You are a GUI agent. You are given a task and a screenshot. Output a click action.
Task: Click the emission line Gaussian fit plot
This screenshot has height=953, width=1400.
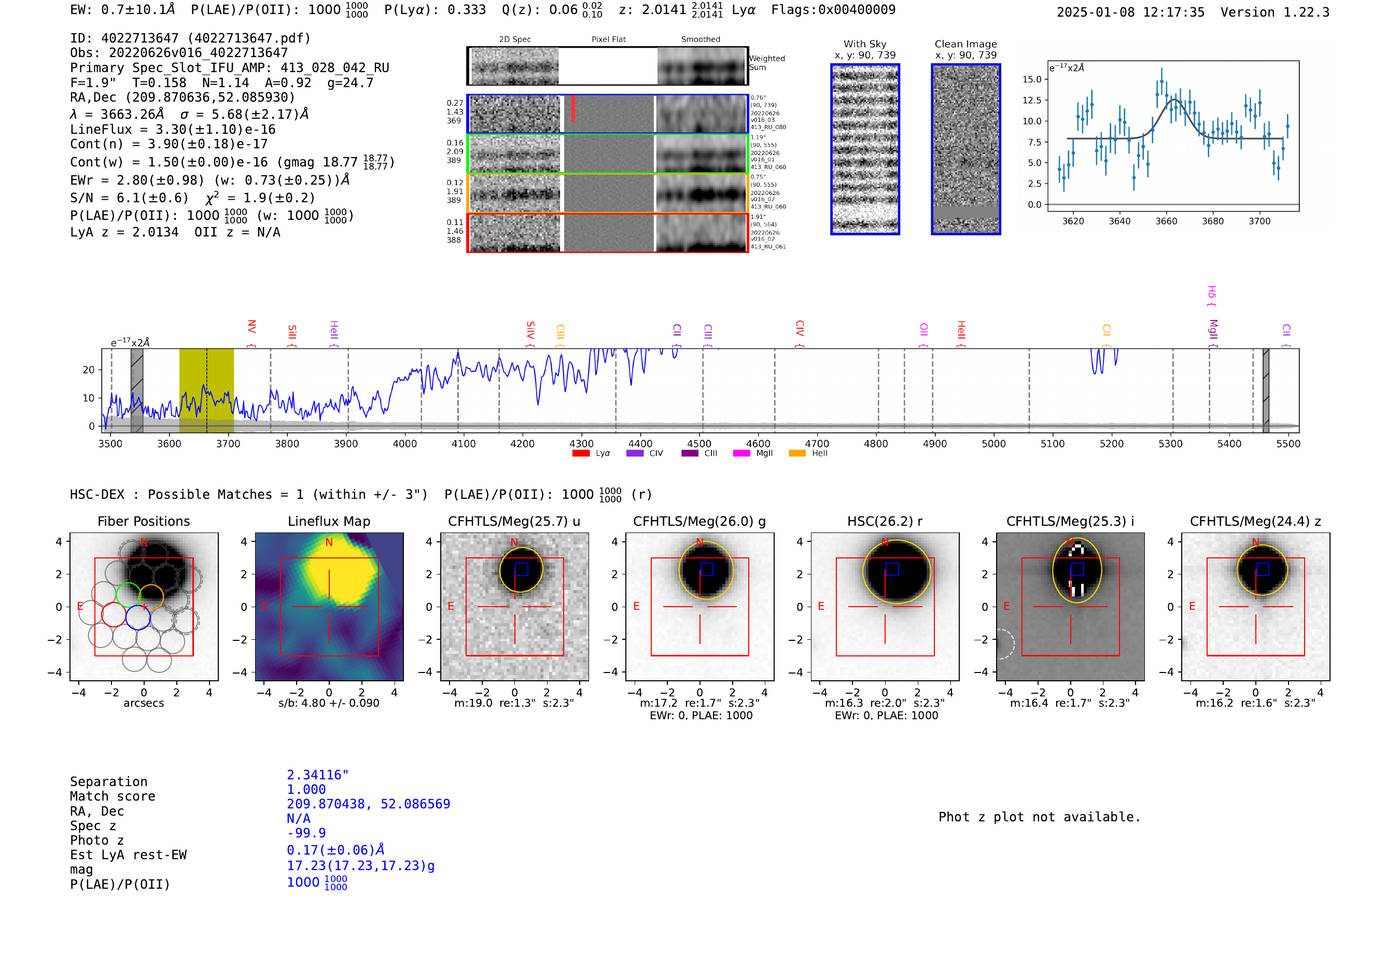point(1172,136)
